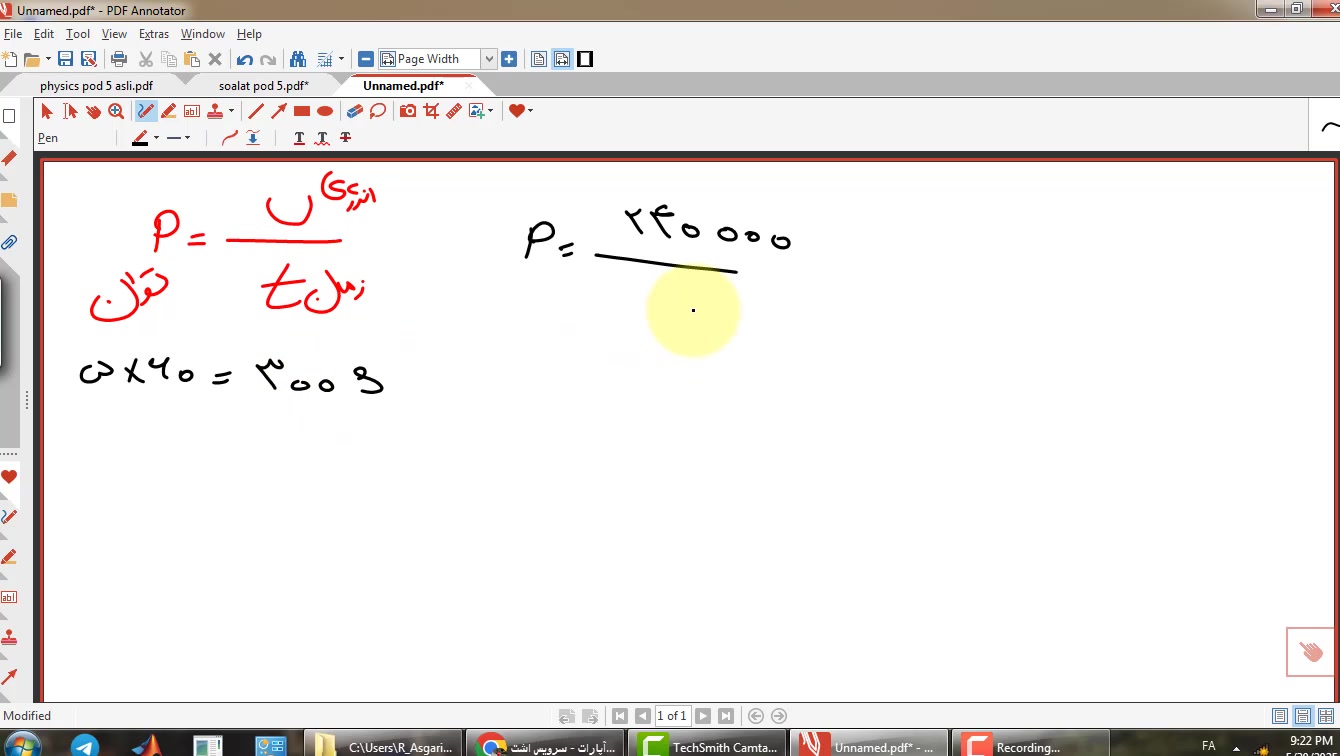Image resolution: width=1340 pixels, height=756 pixels.
Task: Choose the filled Ellipse shape tool
Action: 325,111
